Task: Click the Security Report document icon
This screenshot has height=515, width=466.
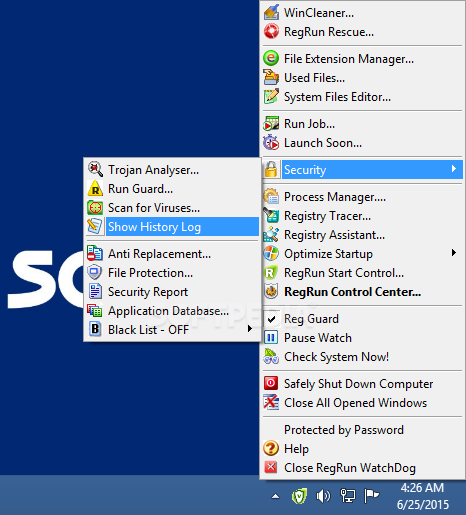Action: click(x=95, y=292)
